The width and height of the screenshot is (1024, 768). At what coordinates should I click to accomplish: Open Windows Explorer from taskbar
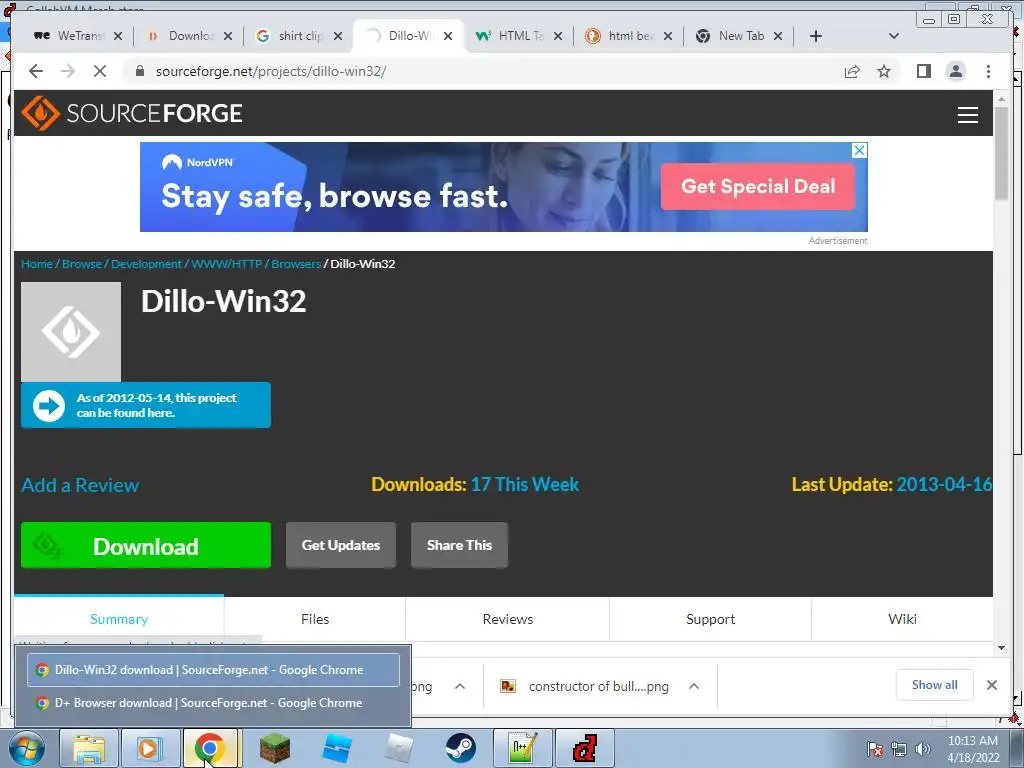click(89, 748)
